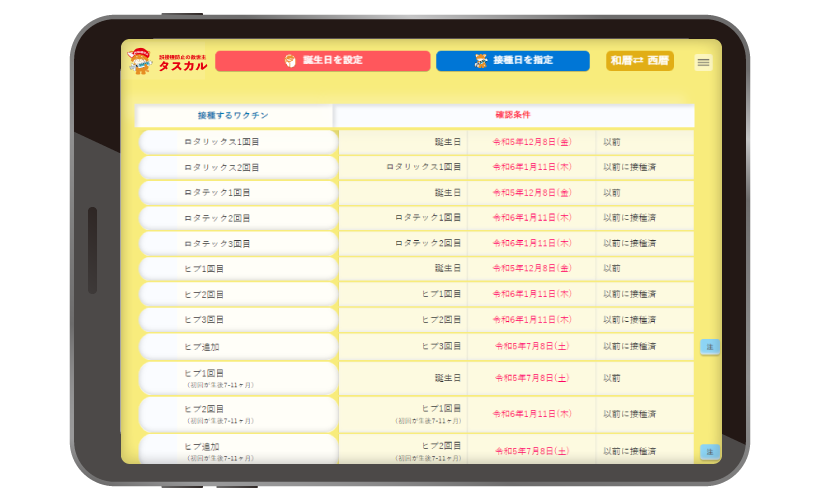Pick the ロタテック2回目 vaccine
This screenshot has width=820, height=501.
[238, 217]
